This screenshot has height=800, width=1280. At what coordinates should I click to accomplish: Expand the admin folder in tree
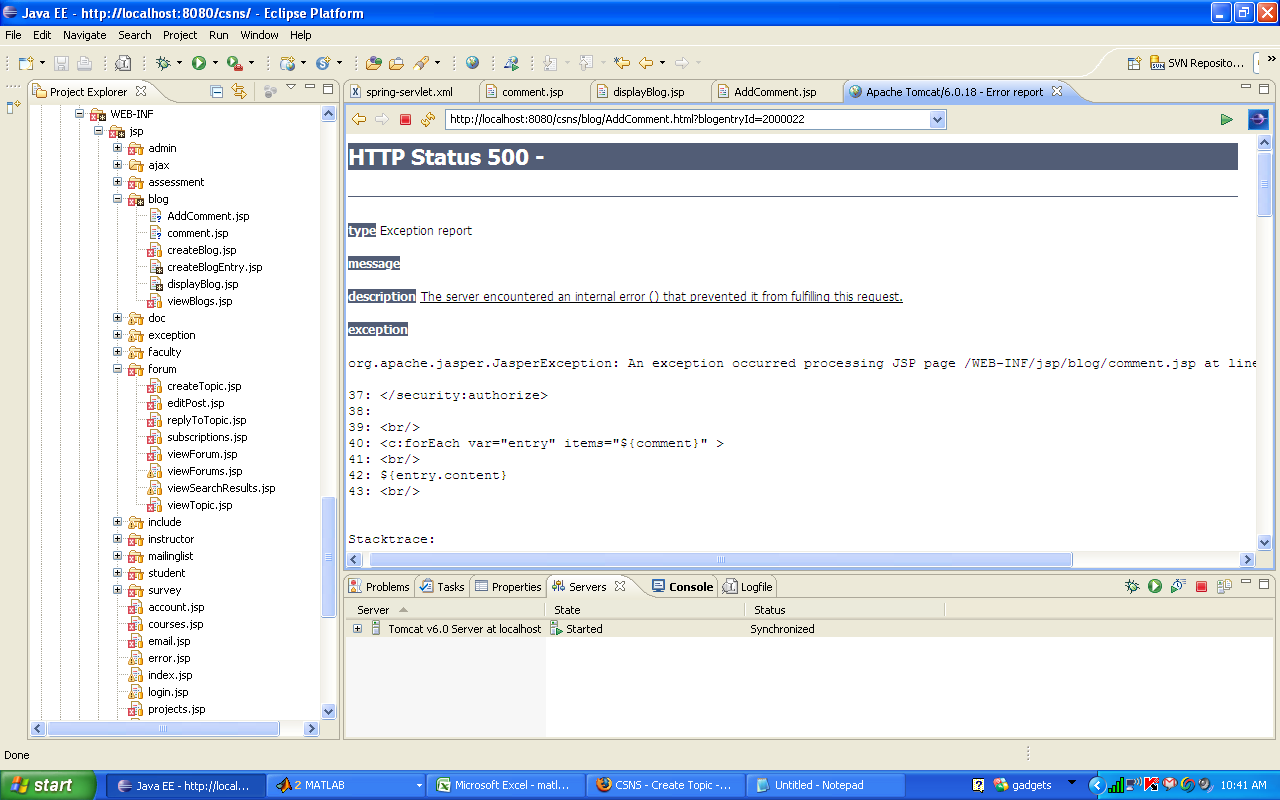117,148
